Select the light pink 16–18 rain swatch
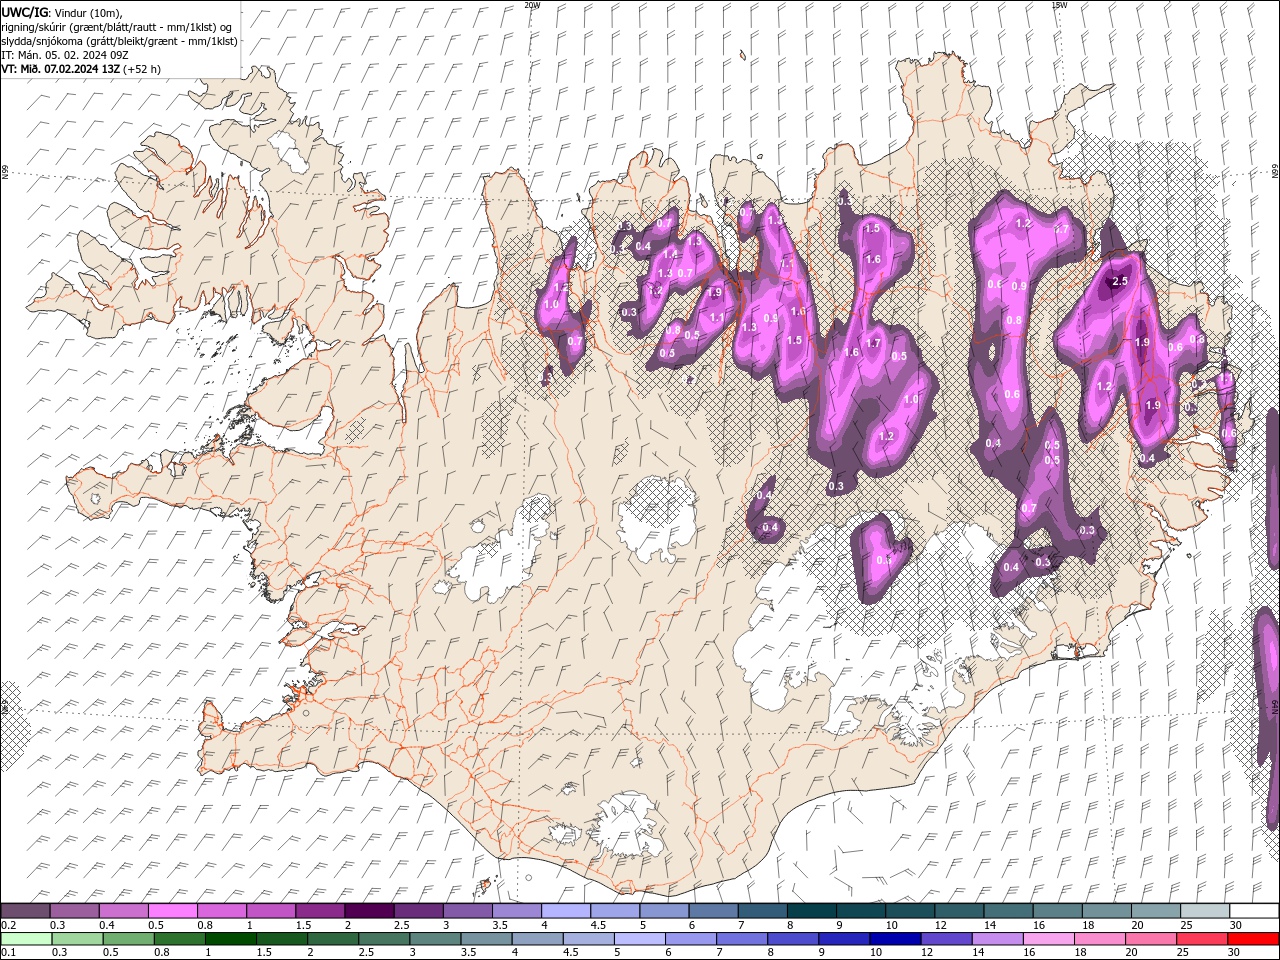 tap(1049, 939)
